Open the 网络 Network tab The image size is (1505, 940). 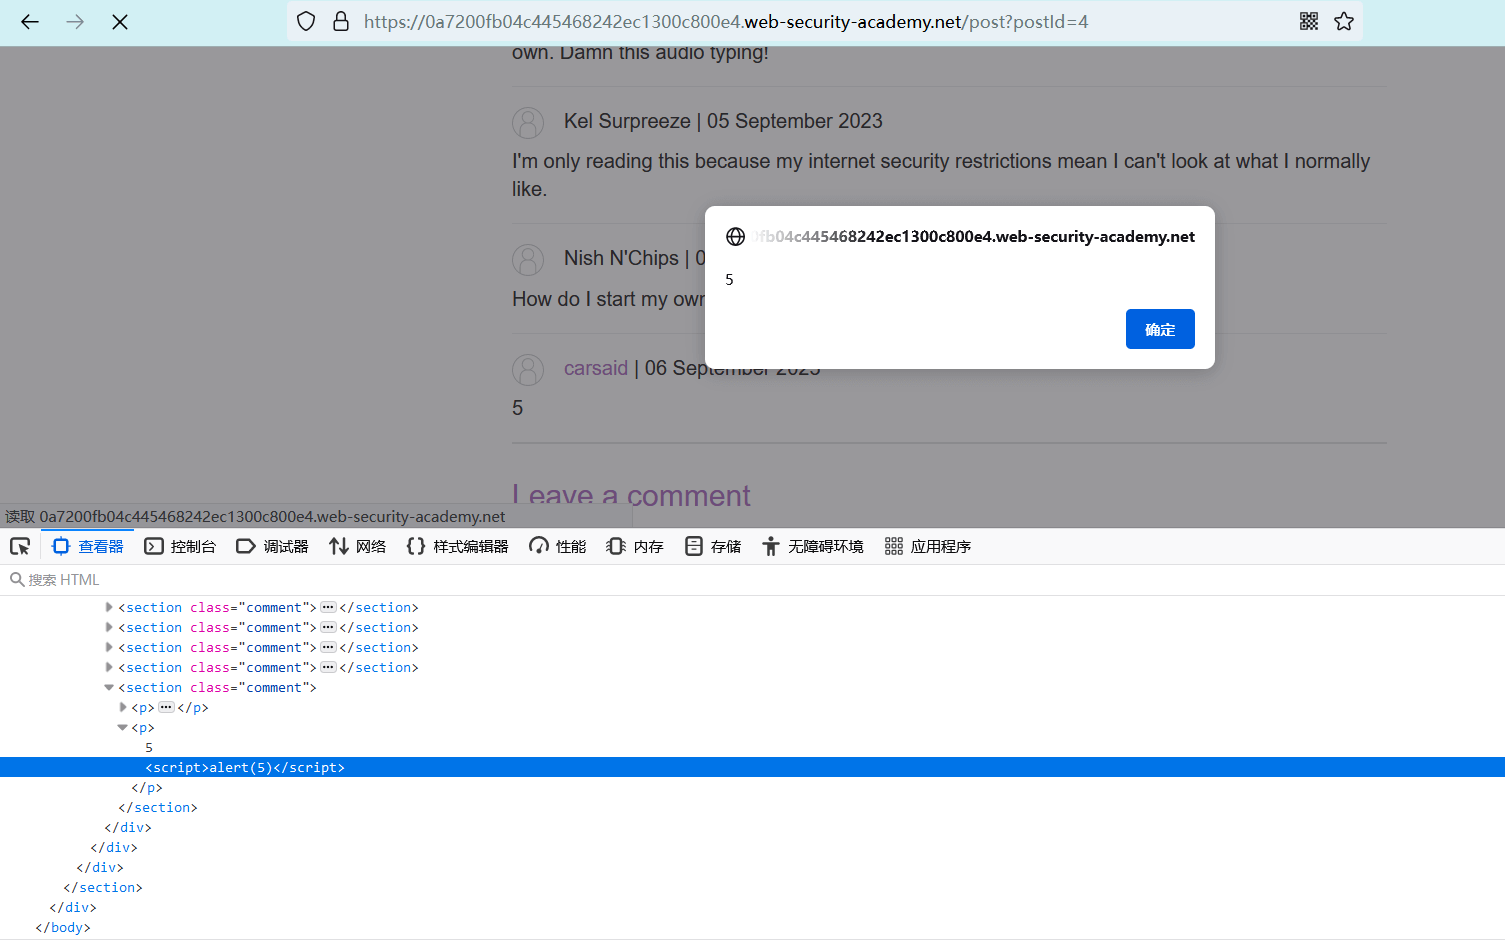coord(358,546)
